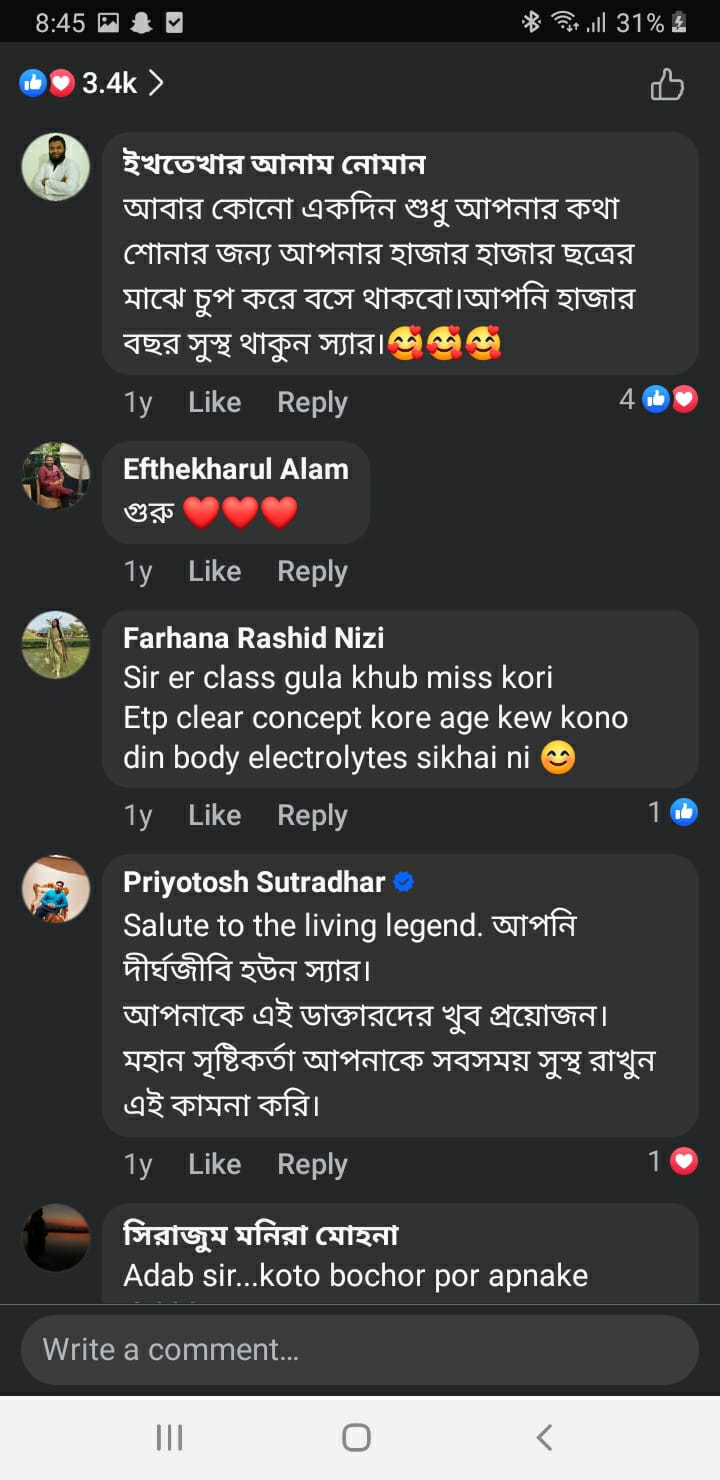
Task: Tap the Write a comment field
Action: coord(359,1350)
